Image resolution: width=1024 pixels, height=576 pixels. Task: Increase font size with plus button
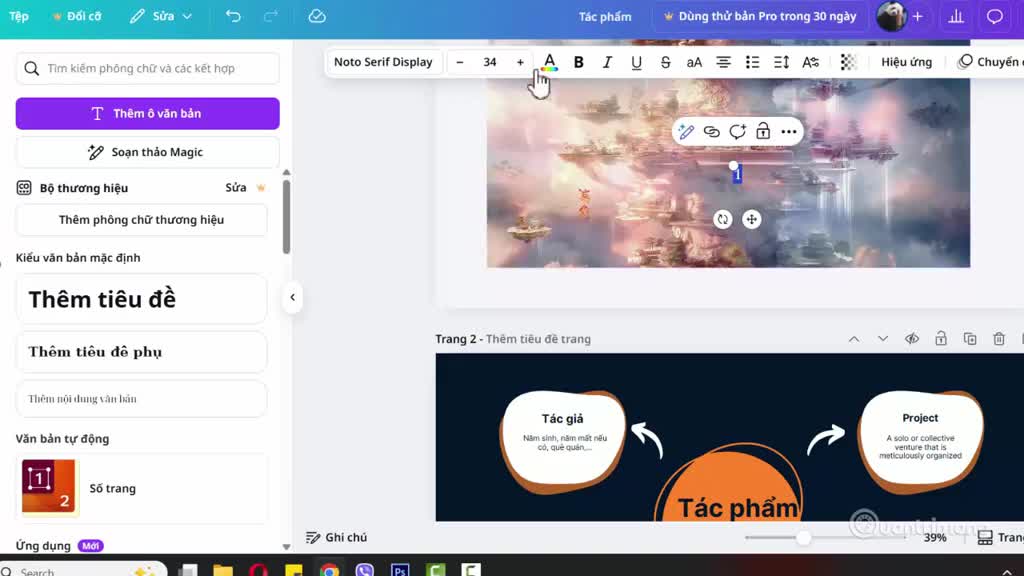(x=520, y=62)
